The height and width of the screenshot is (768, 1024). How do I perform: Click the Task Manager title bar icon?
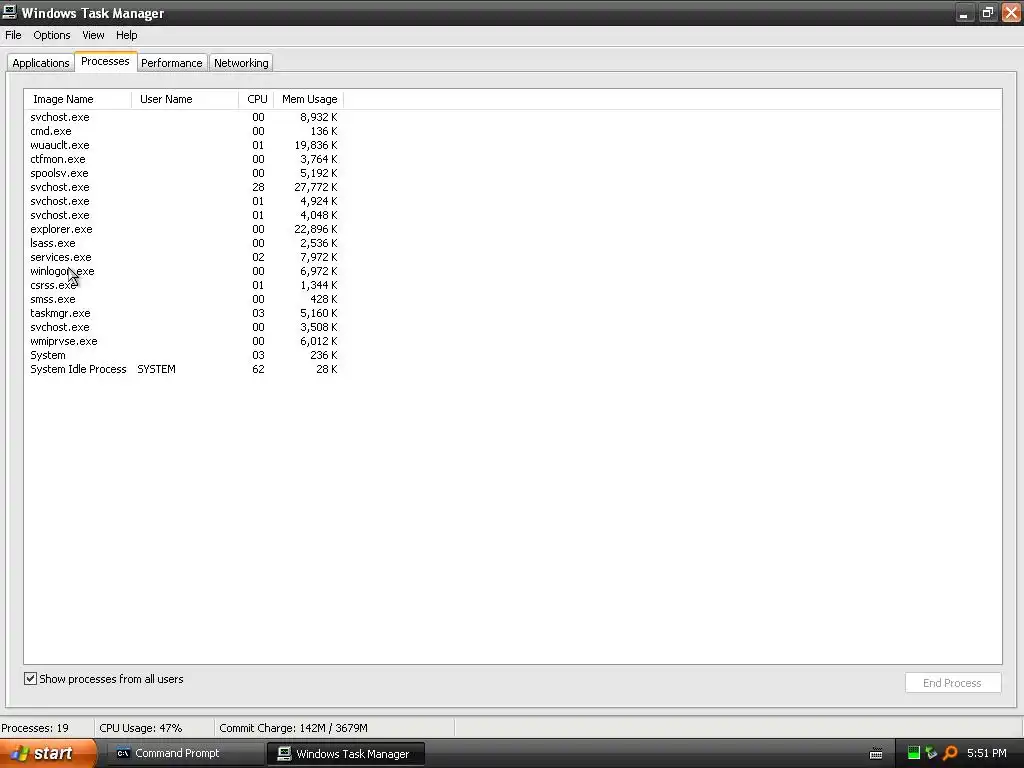click(9, 12)
